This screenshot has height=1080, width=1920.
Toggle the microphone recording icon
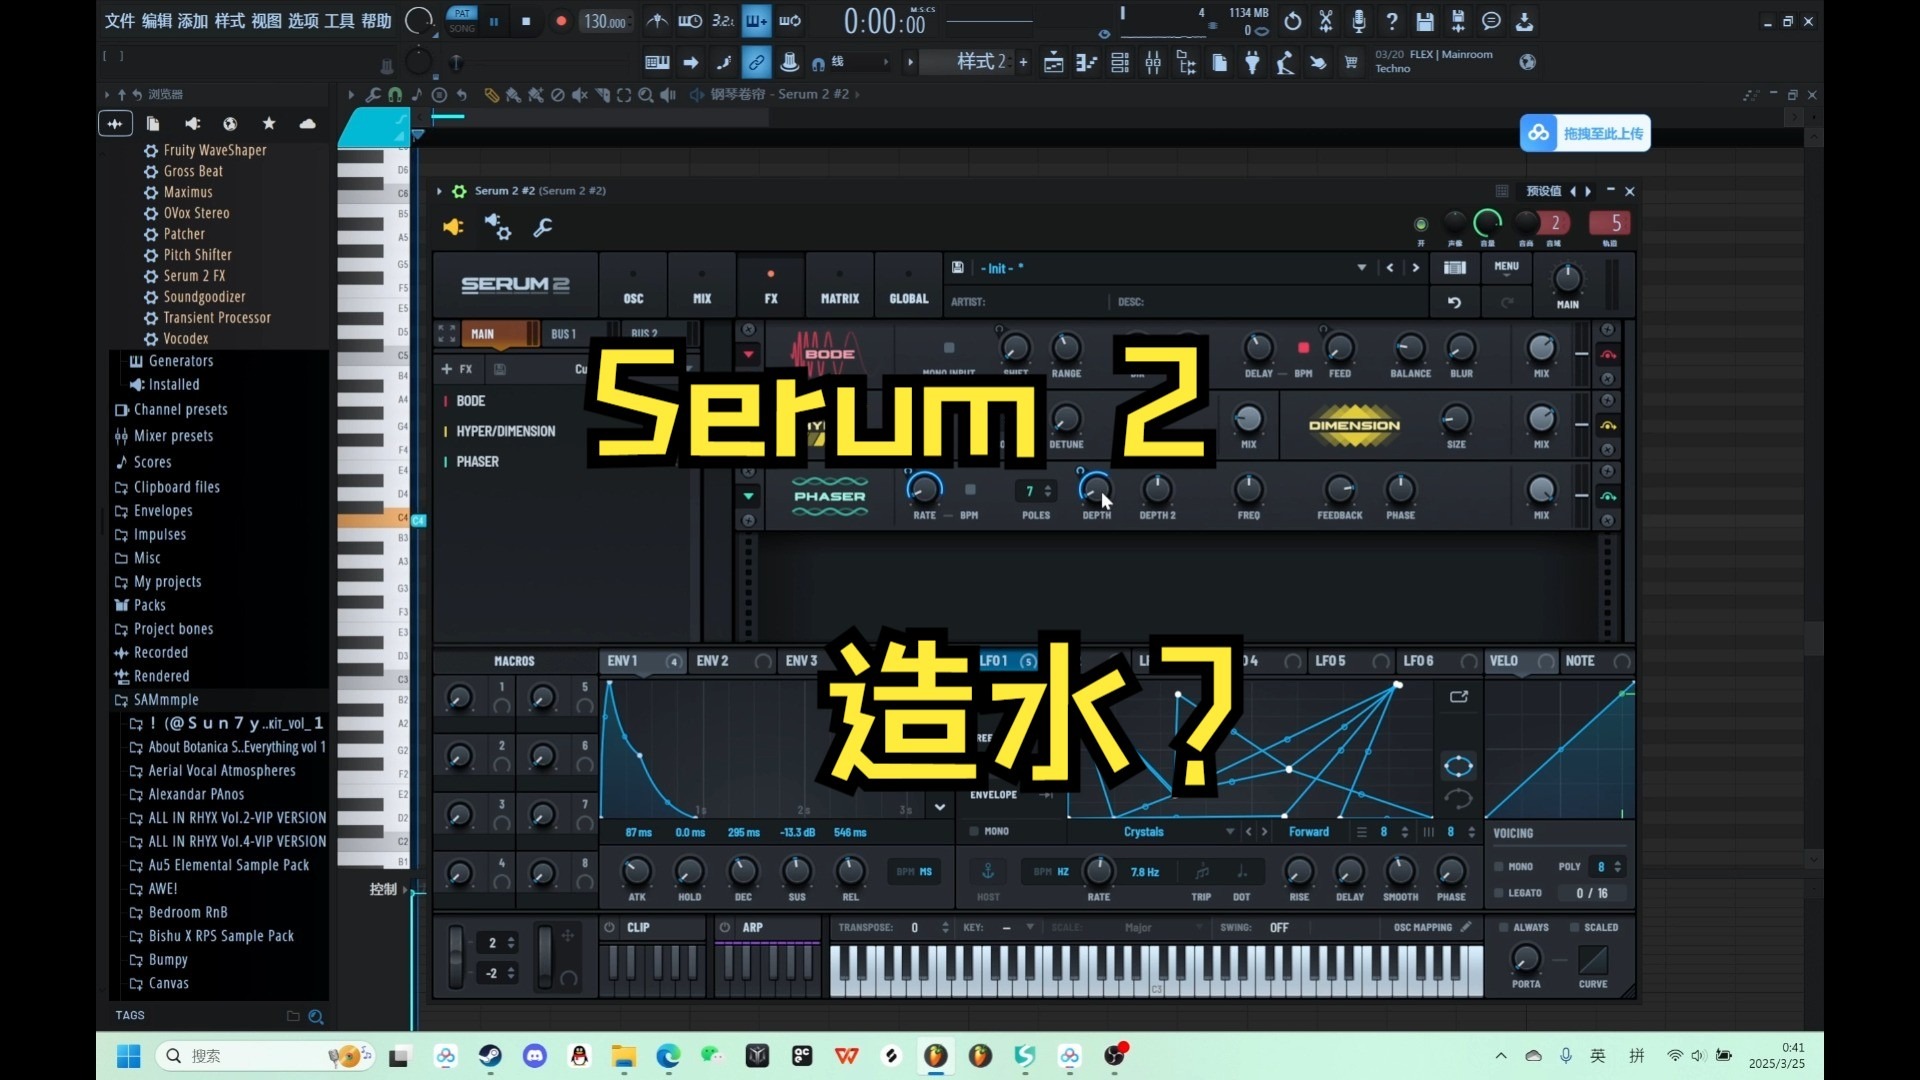click(x=1358, y=21)
